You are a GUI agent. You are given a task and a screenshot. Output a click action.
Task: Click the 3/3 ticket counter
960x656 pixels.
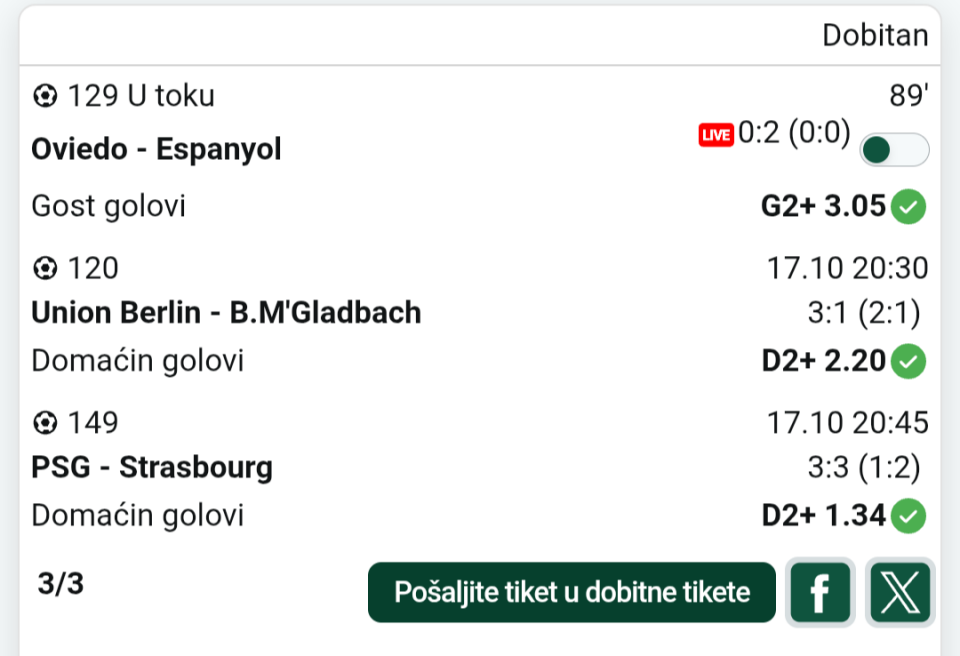point(61,584)
